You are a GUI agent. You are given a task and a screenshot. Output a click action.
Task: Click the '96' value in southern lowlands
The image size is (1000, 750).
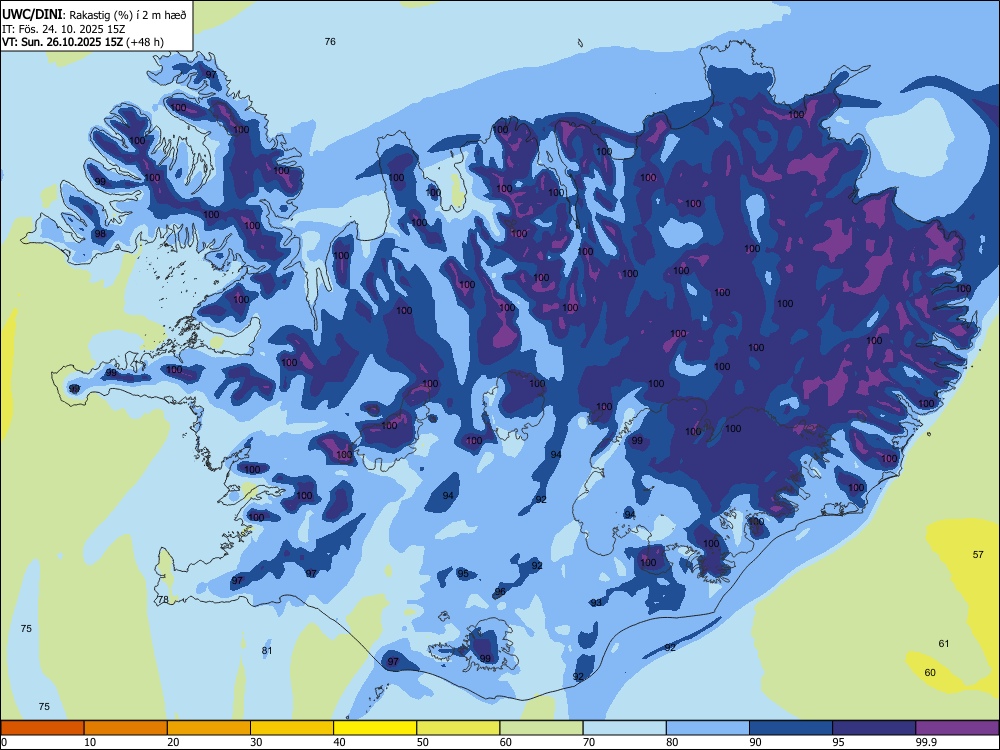500,591
